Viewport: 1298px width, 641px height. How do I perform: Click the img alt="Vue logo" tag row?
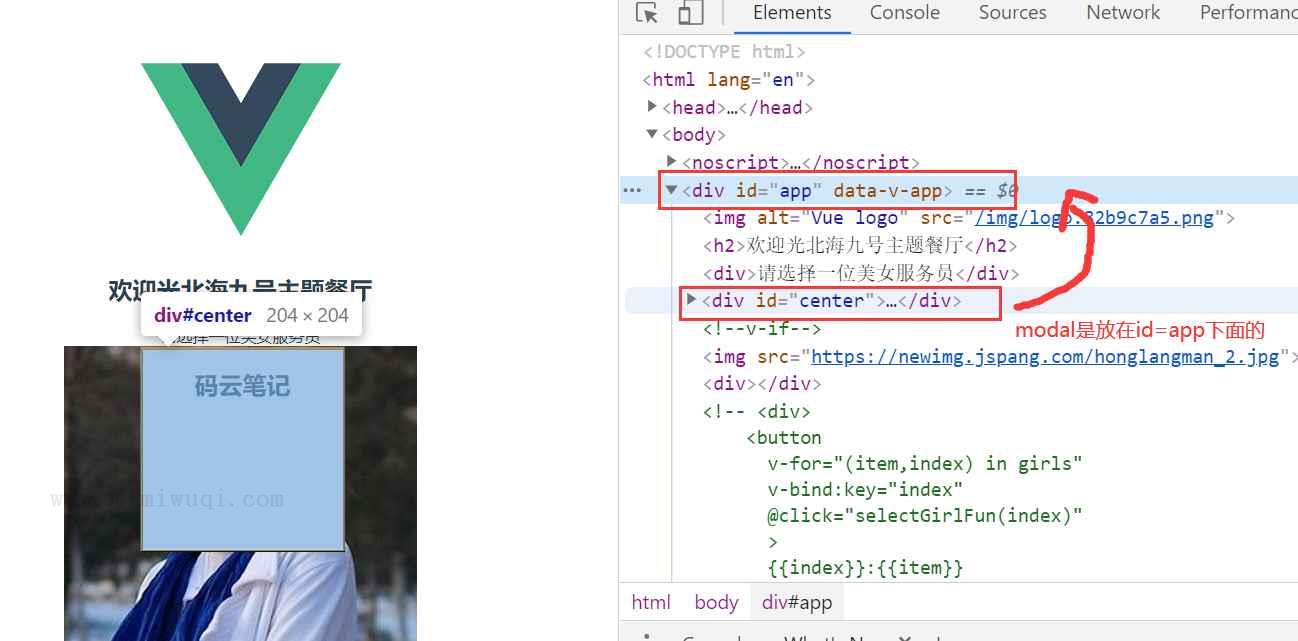[969, 218]
